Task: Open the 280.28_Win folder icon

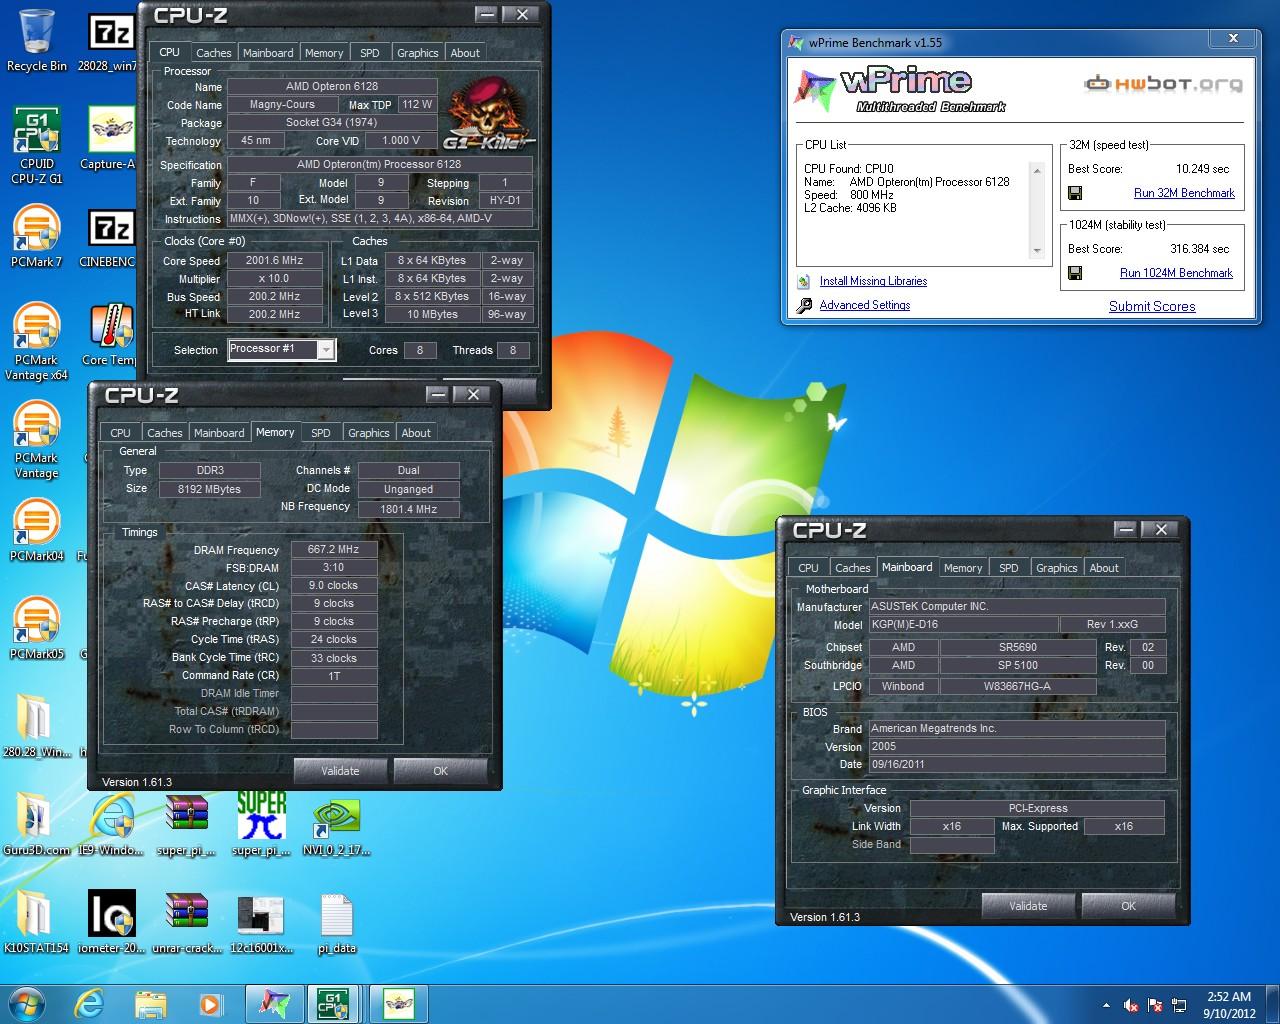Action: point(36,726)
